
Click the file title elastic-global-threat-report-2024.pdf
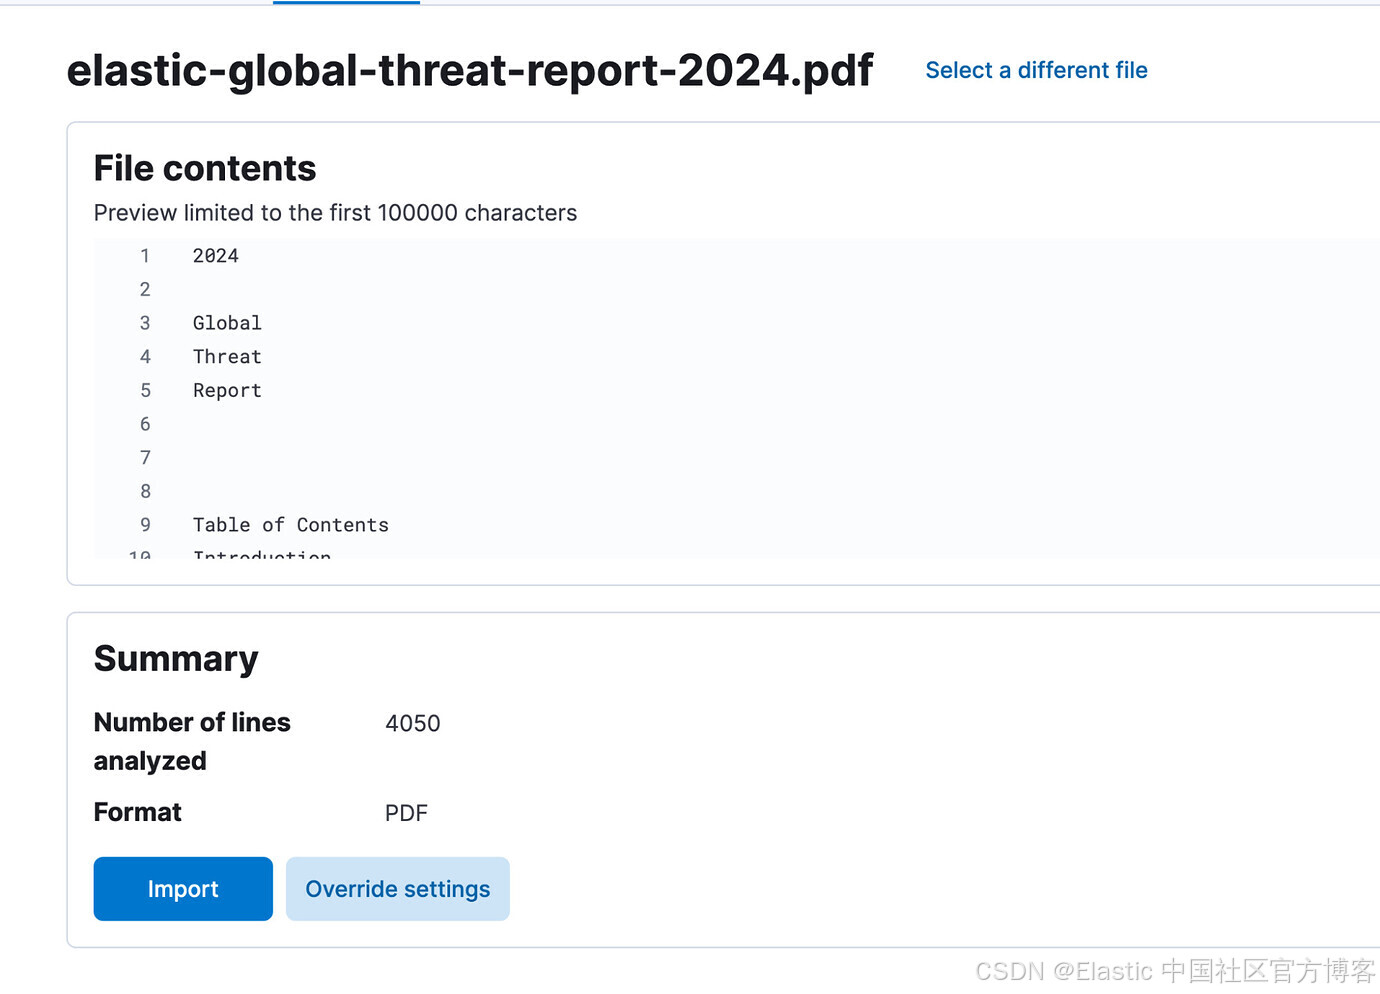[470, 70]
